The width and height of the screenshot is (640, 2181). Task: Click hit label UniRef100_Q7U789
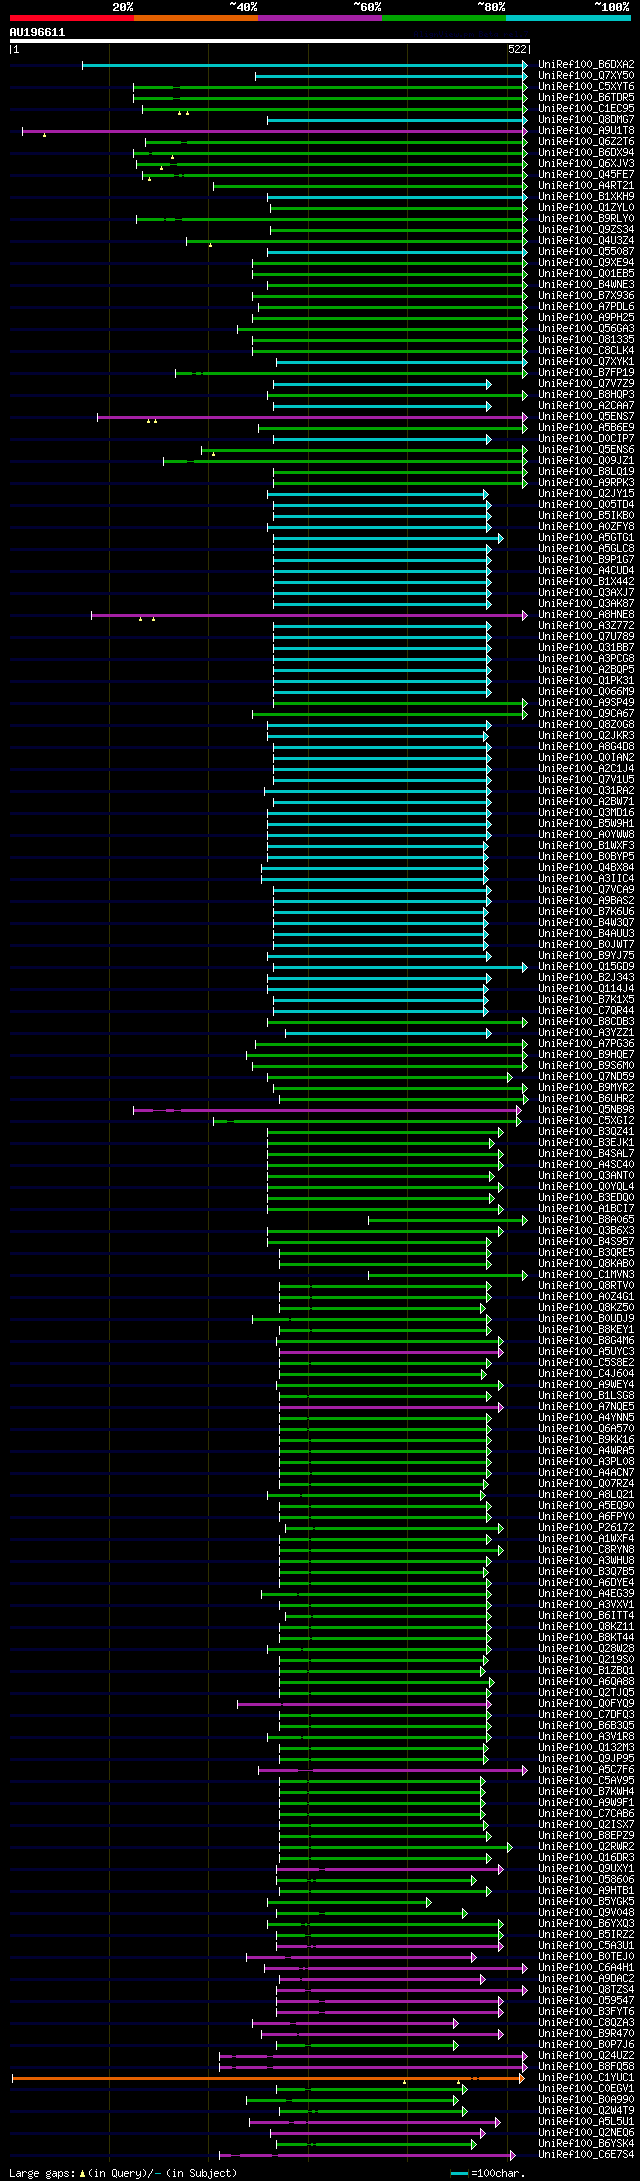coord(586,636)
